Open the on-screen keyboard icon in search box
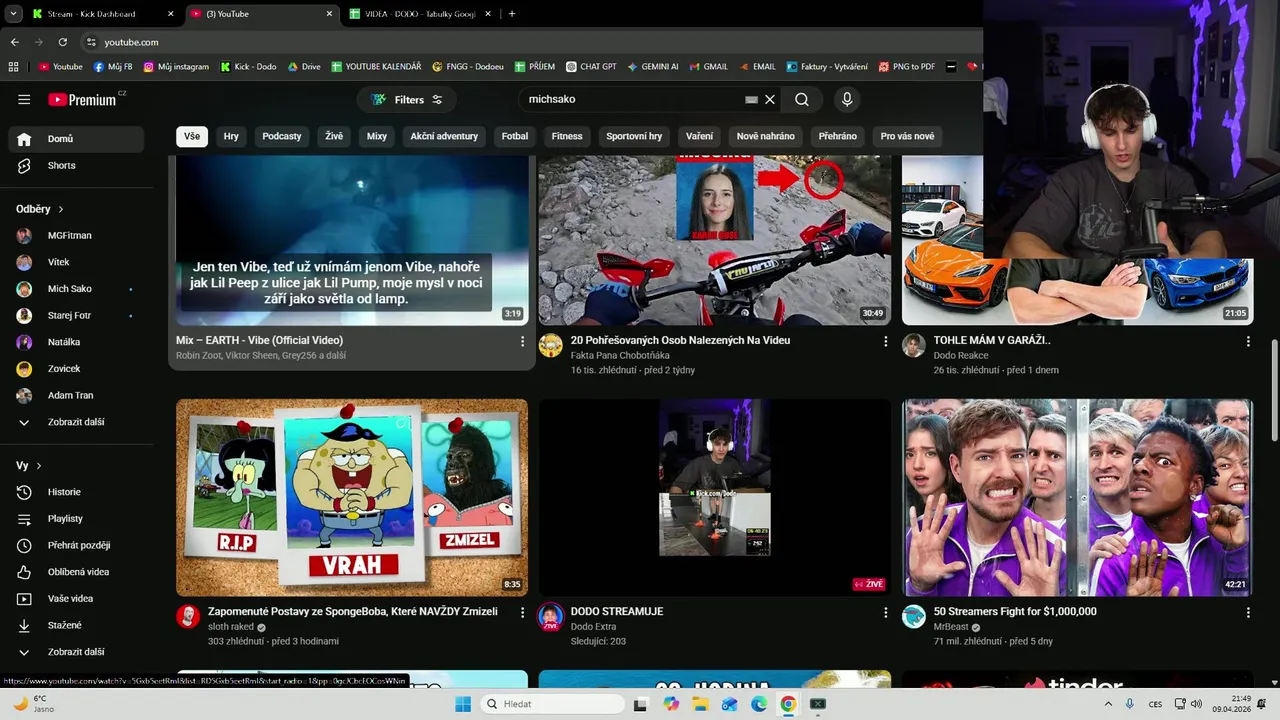Image resolution: width=1280 pixels, height=720 pixels. pyautogui.click(x=752, y=99)
